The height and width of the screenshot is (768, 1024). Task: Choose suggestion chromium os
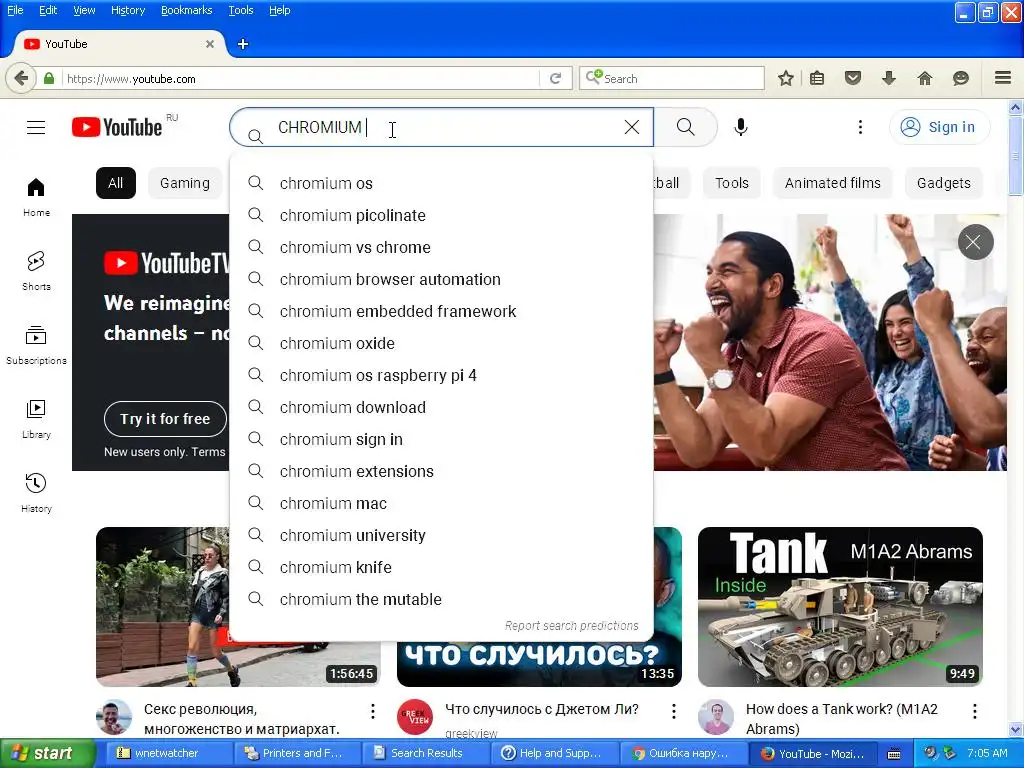(441, 184)
